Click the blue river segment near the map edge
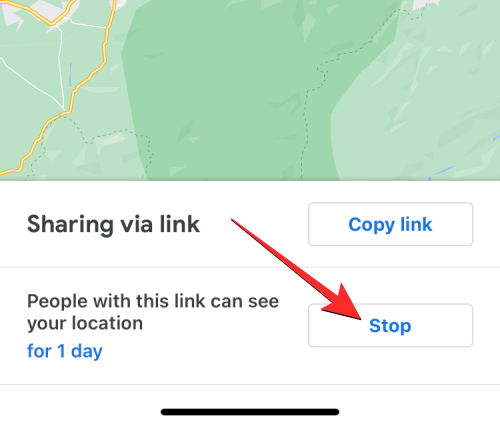 440,173
